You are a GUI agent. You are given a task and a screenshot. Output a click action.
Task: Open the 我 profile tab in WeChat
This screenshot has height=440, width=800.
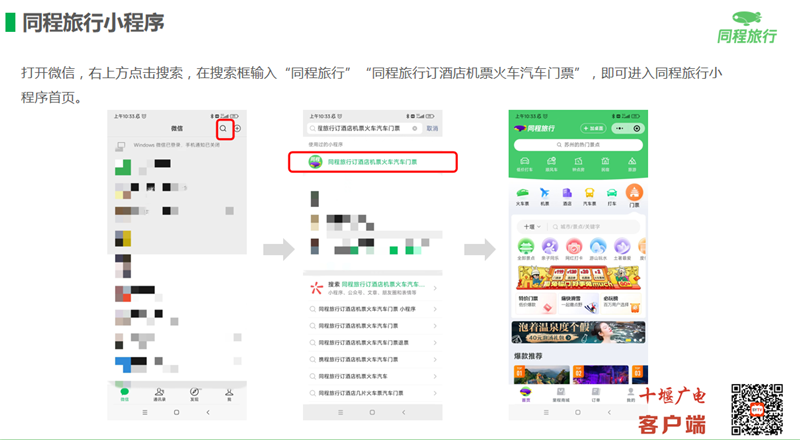tap(229, 394)
